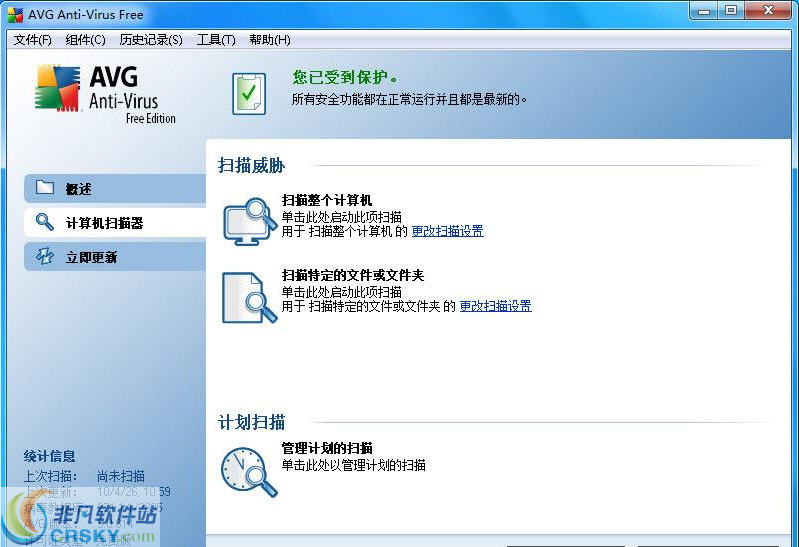Click the magnifier icon beside 计算机扫描器
This screenshot has height=547, width=799.
tap(44, 222)
